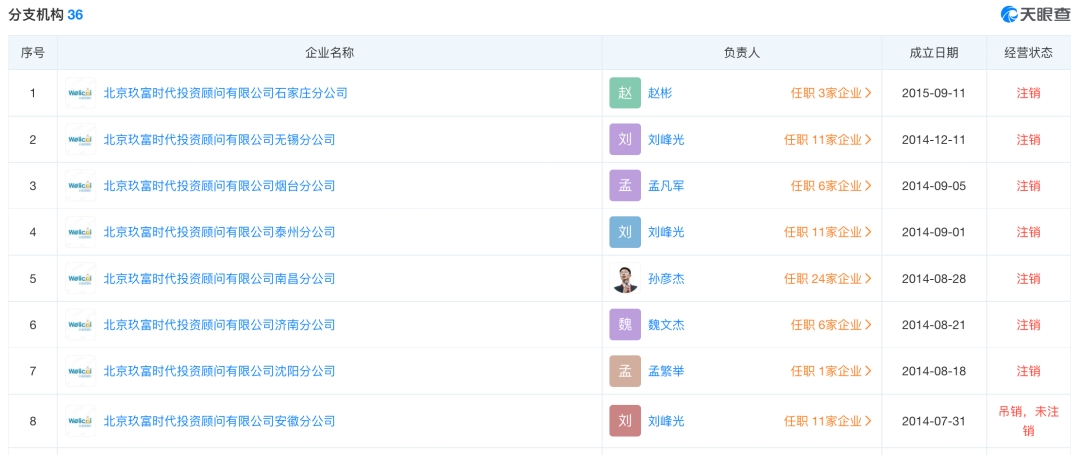This screenshot has height=455, width=1080.
Task: Open the 烟台分公司 company link
Action: [219, 185]
